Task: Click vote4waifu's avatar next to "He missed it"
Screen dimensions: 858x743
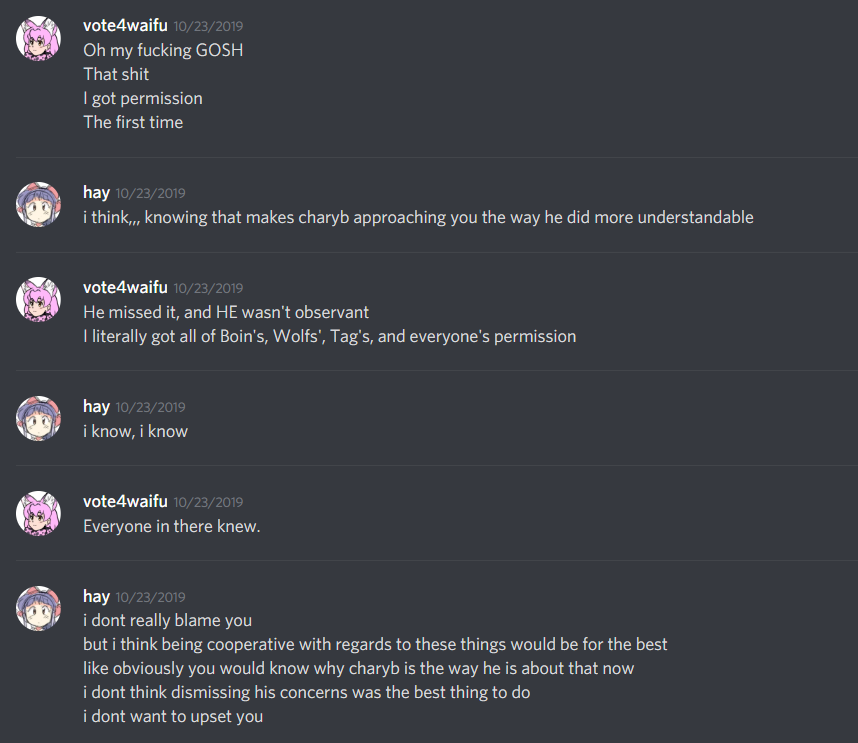Action: (x=39, y=299)
